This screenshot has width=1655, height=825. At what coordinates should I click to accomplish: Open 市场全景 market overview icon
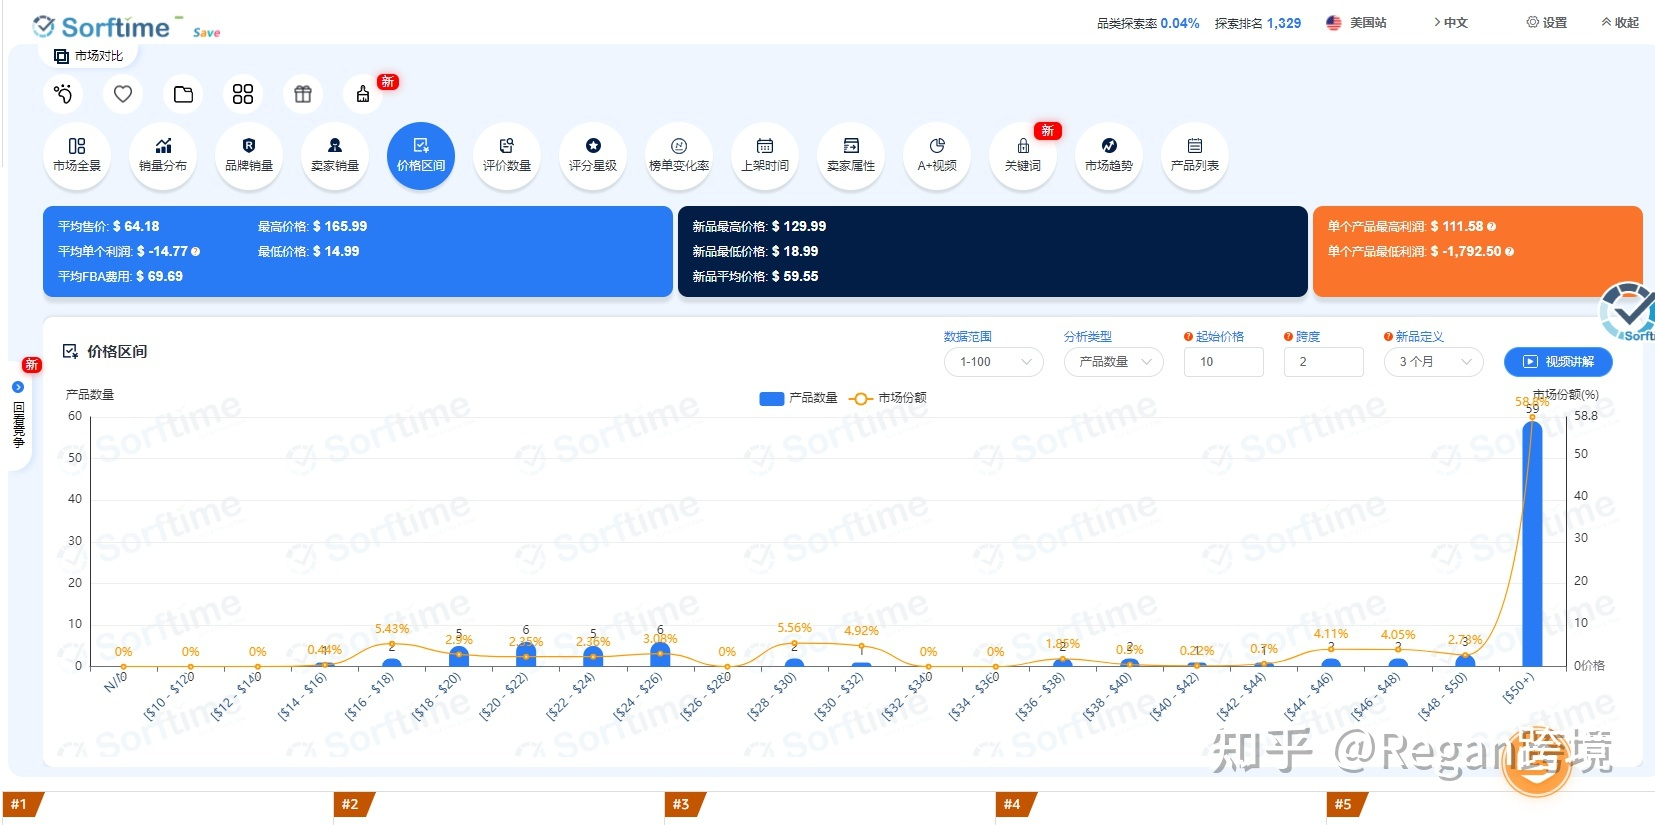tap(77, 155)
